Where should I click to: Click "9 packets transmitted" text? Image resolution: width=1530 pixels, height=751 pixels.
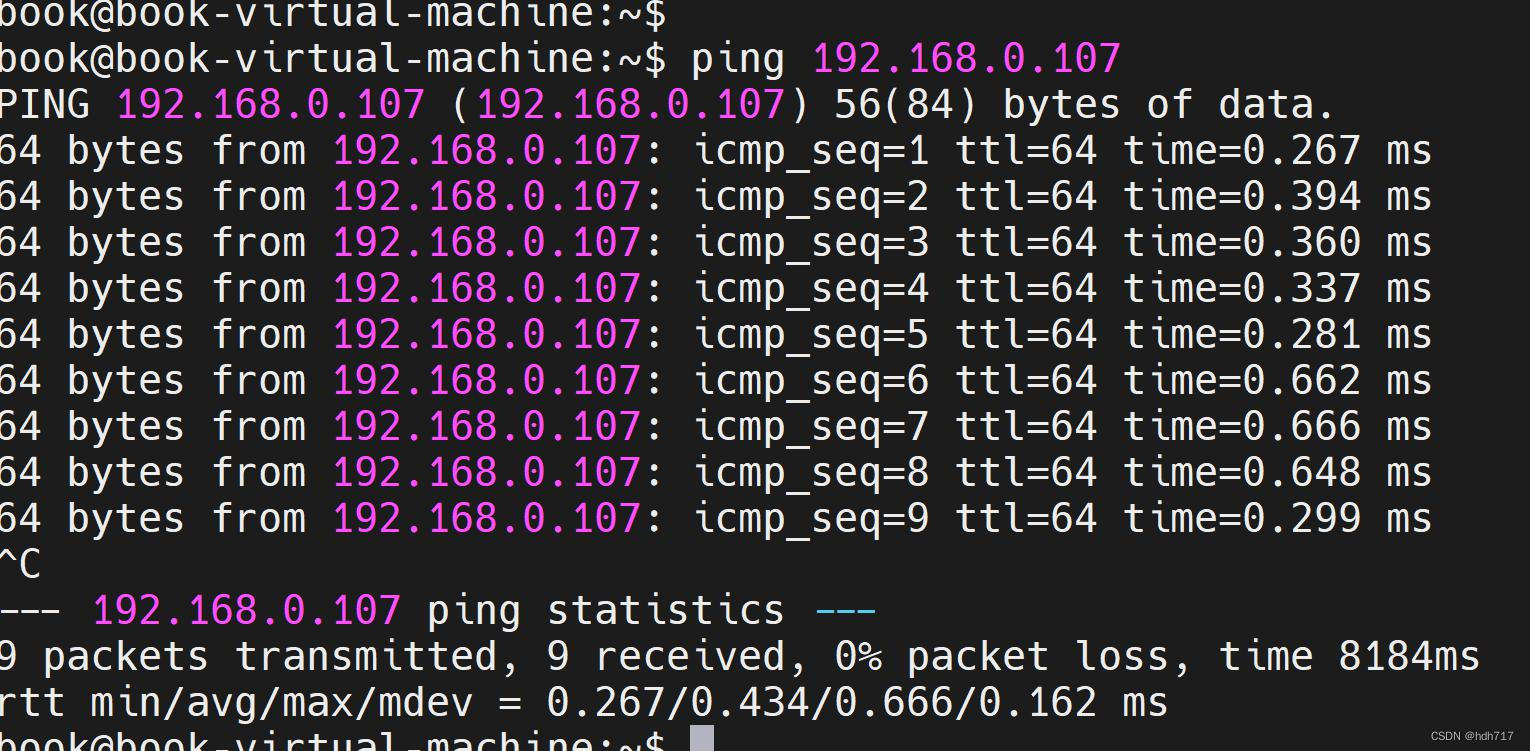248,657
